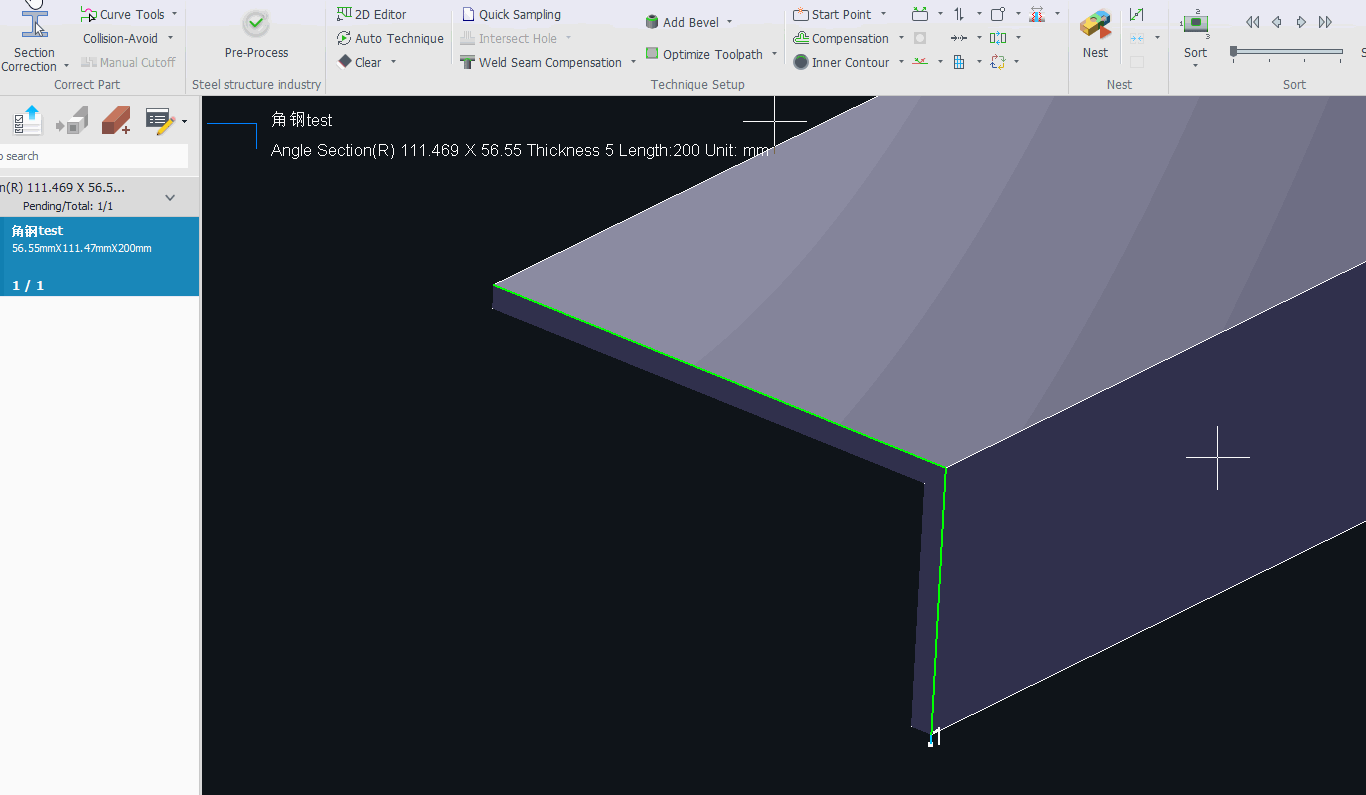Step forward with single right arrow
The width and height of the screenshot is (1366, 795).
[x=1301, y=22]
